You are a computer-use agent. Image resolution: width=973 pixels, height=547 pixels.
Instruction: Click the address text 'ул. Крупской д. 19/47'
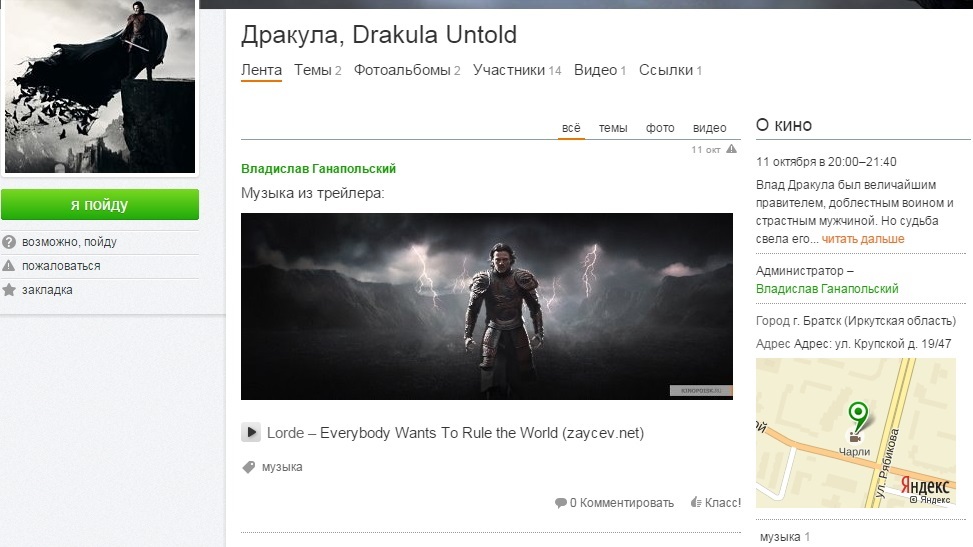pyautogui.click(x=893, y=343)
